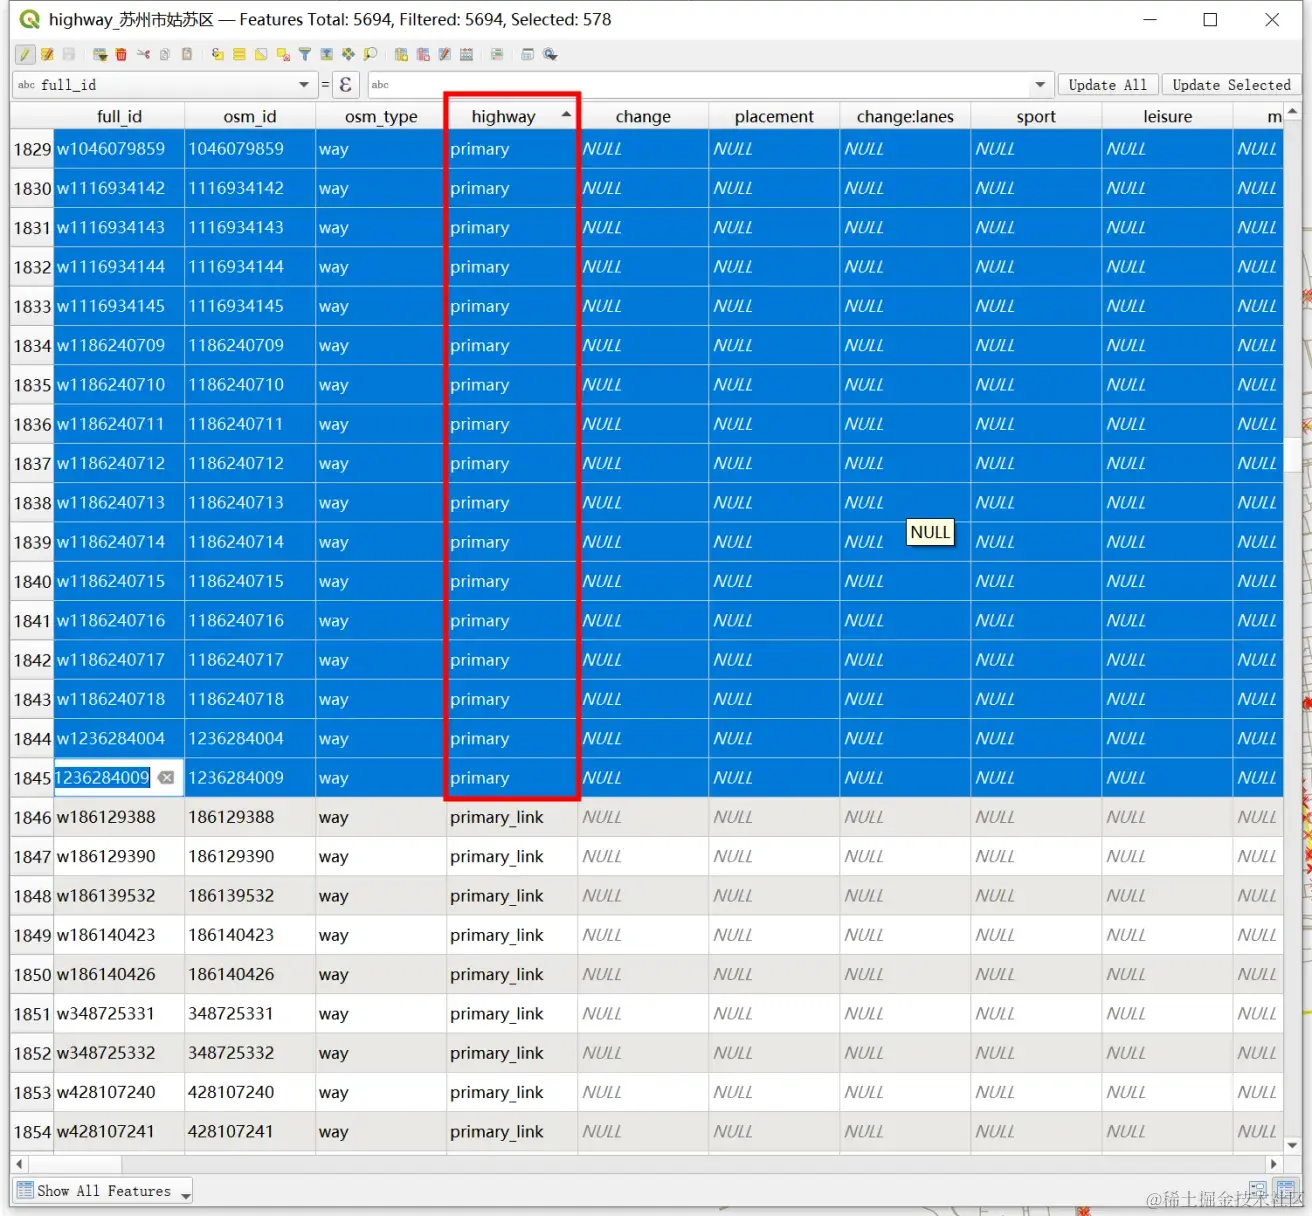
Task: Expand the expression history dropdown arrow
Action: [x=1040, y=85]
